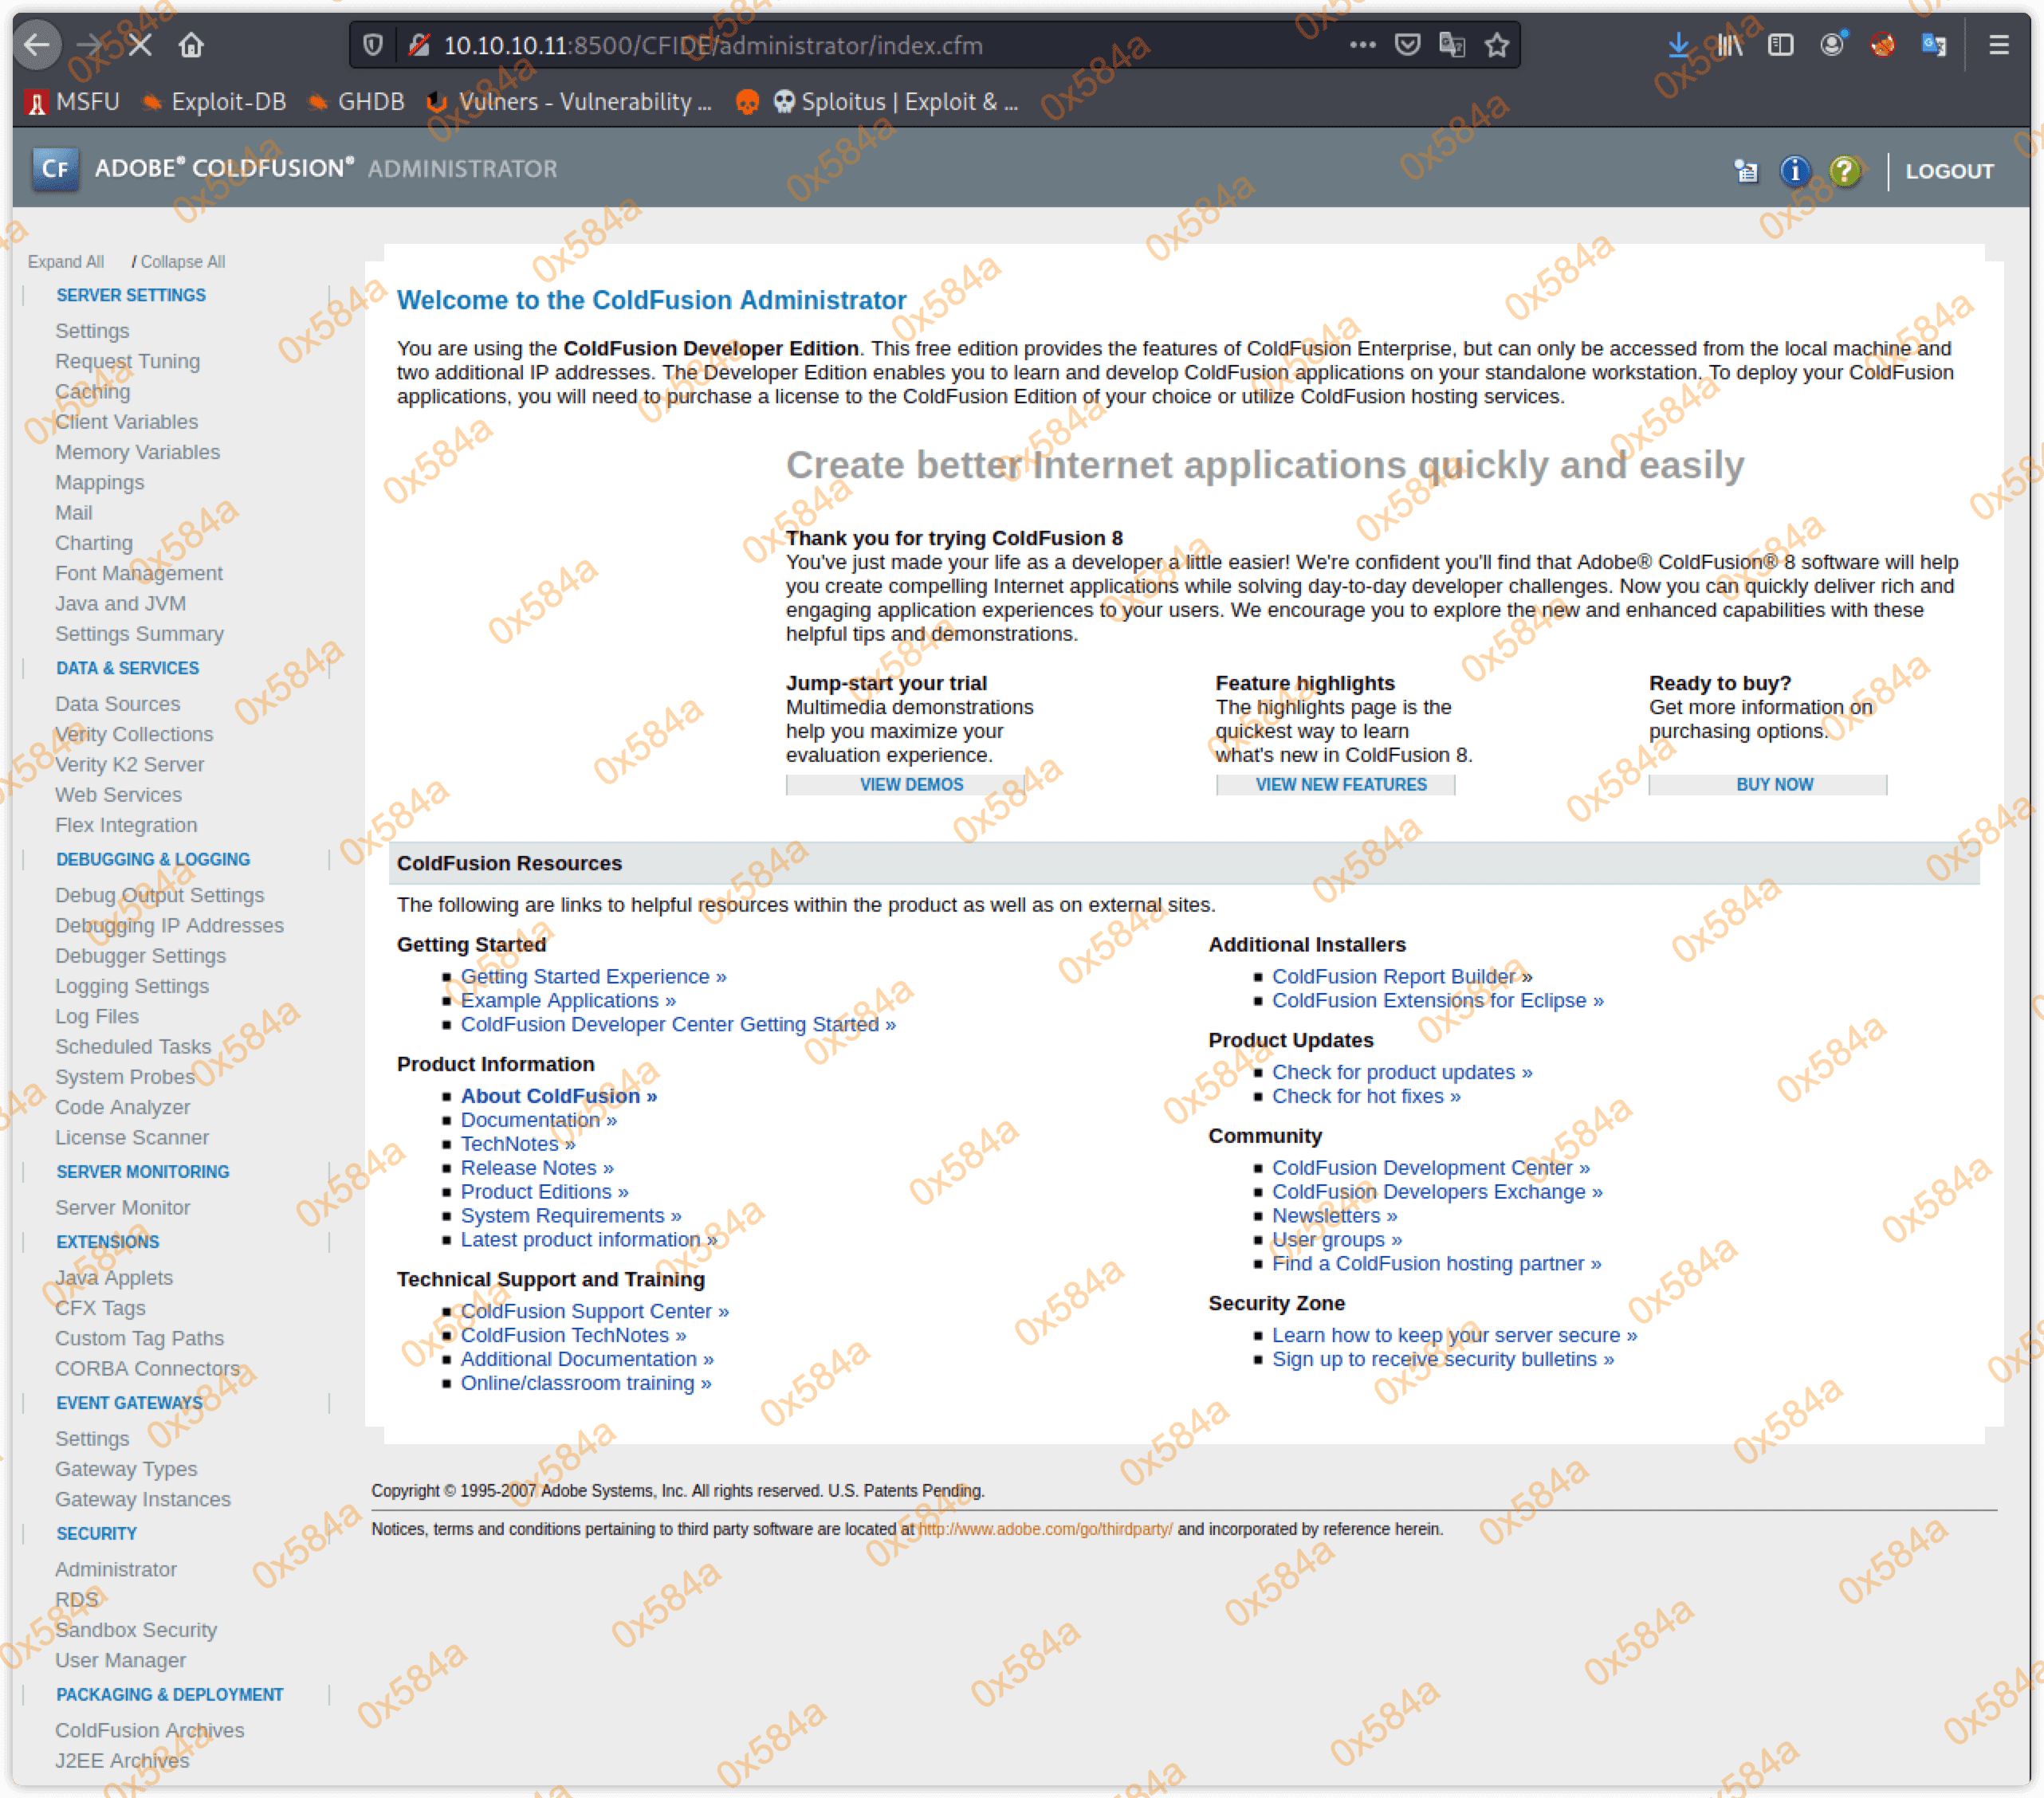Collapse the SERVER SETTINGS section
The height and width of the screenshot is (1798, 2044).
point(131,295)
